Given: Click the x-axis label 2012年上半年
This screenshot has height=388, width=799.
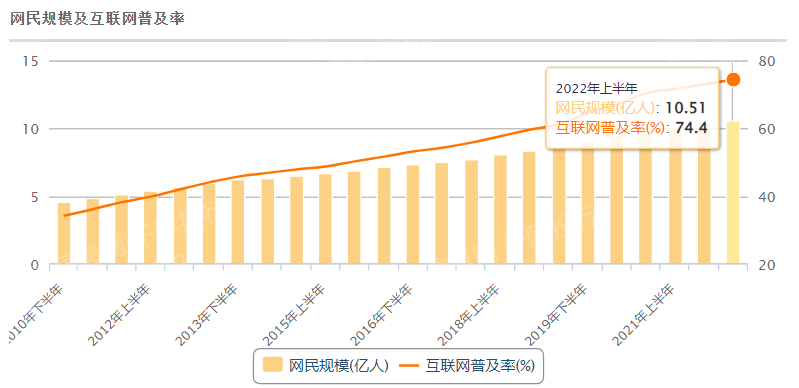Looking at the screenshot, I should pos(120,315).
